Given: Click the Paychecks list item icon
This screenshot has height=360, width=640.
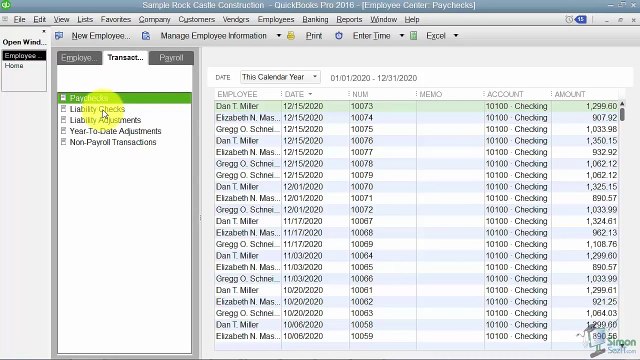Looking at the screenshot, I should pos(63,98).
